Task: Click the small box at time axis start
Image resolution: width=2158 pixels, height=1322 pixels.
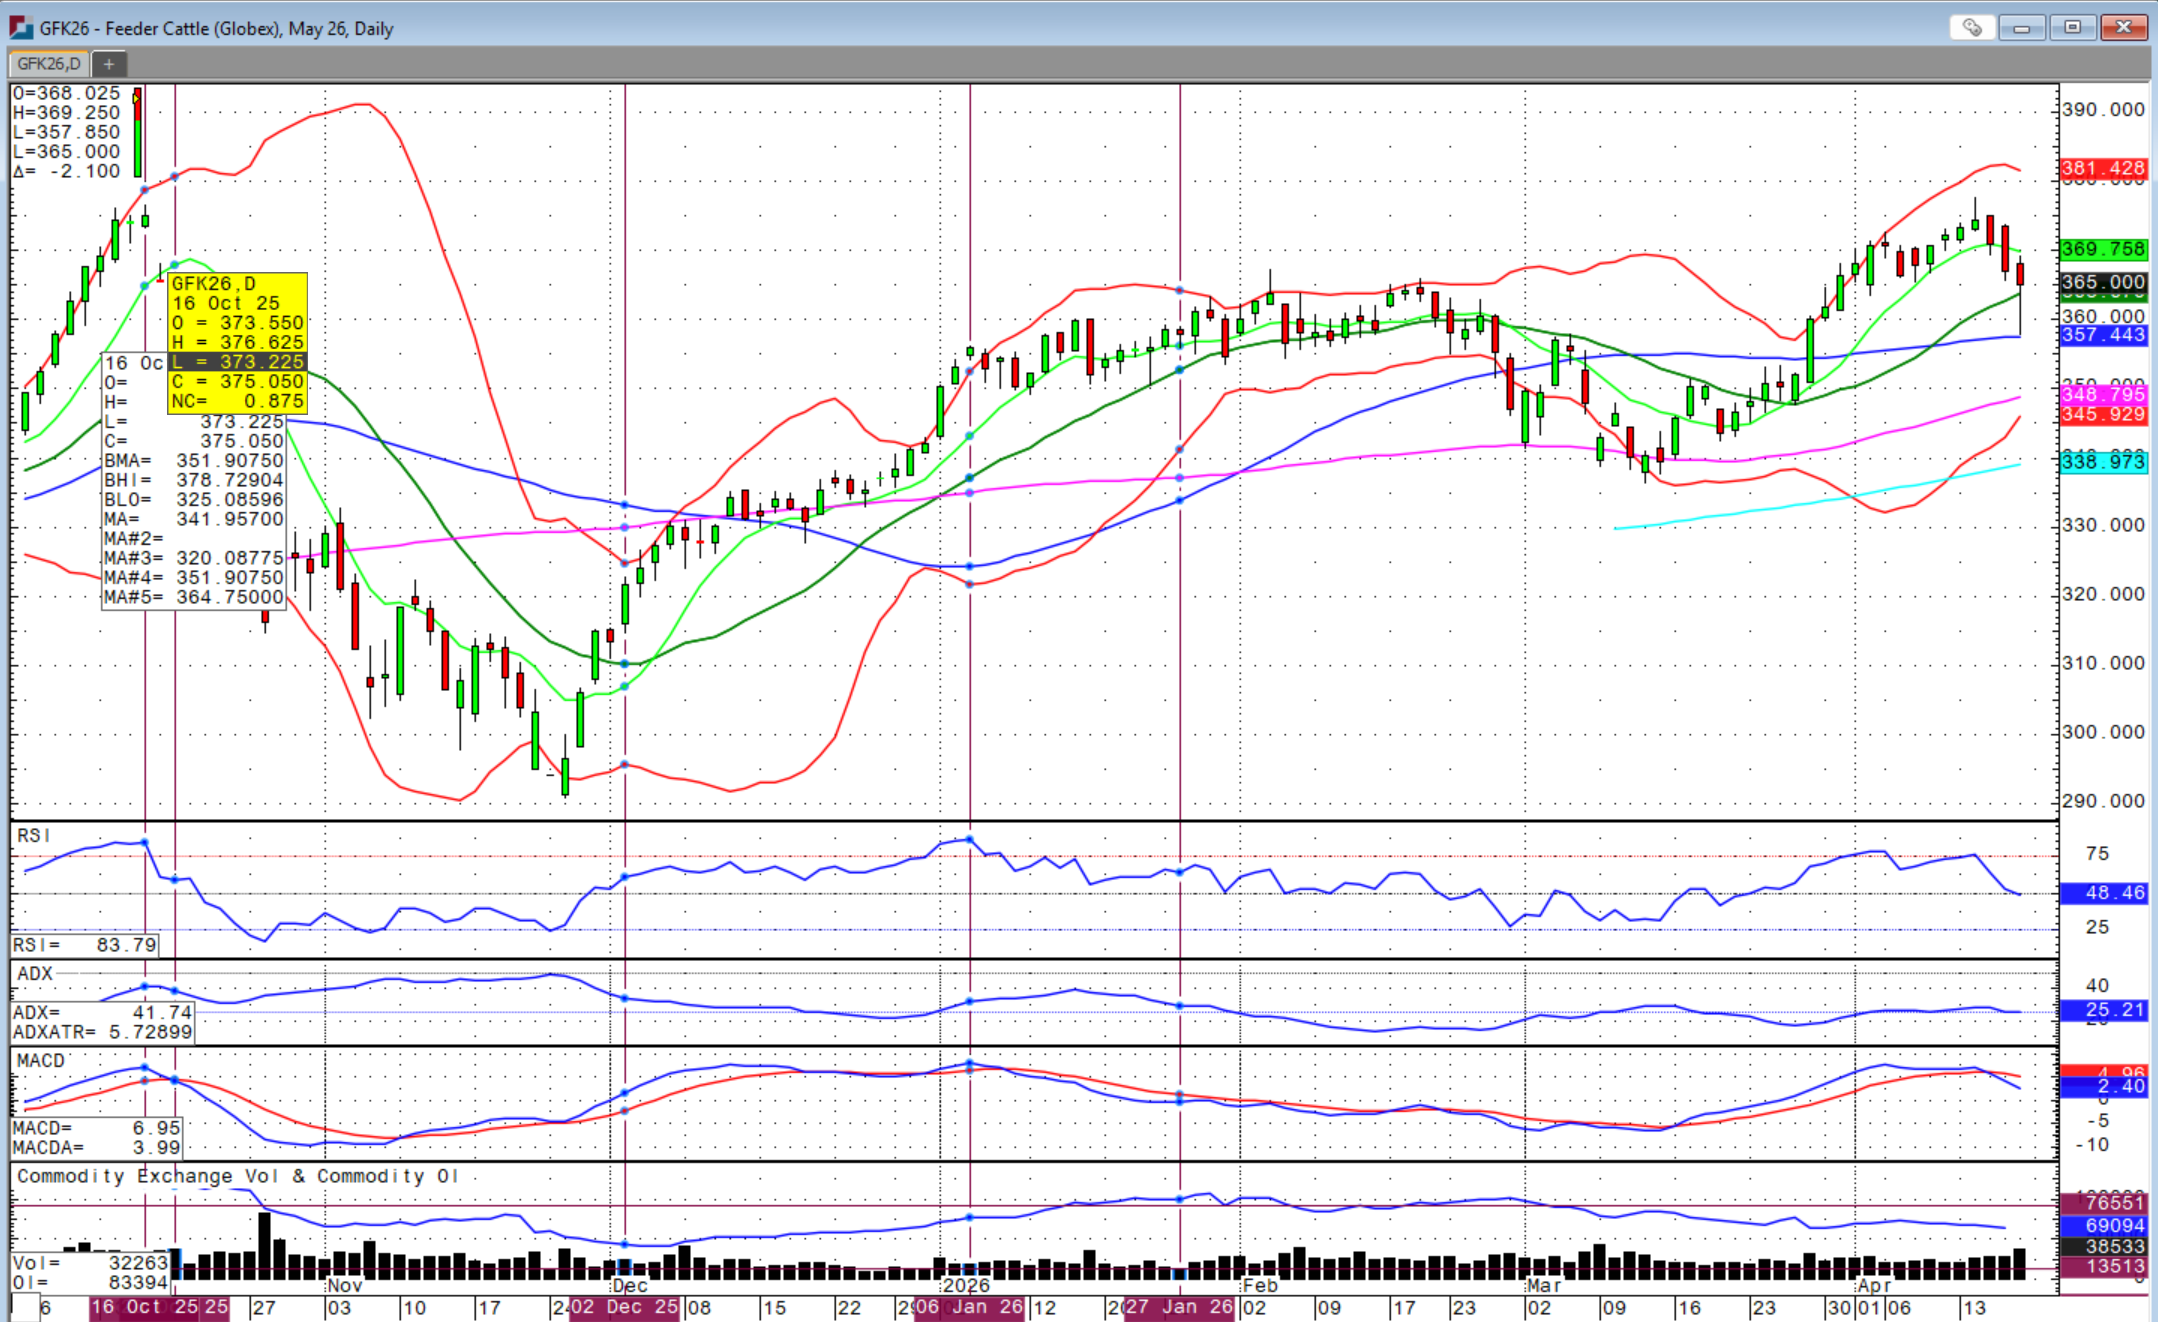Action: [24, 1307]
